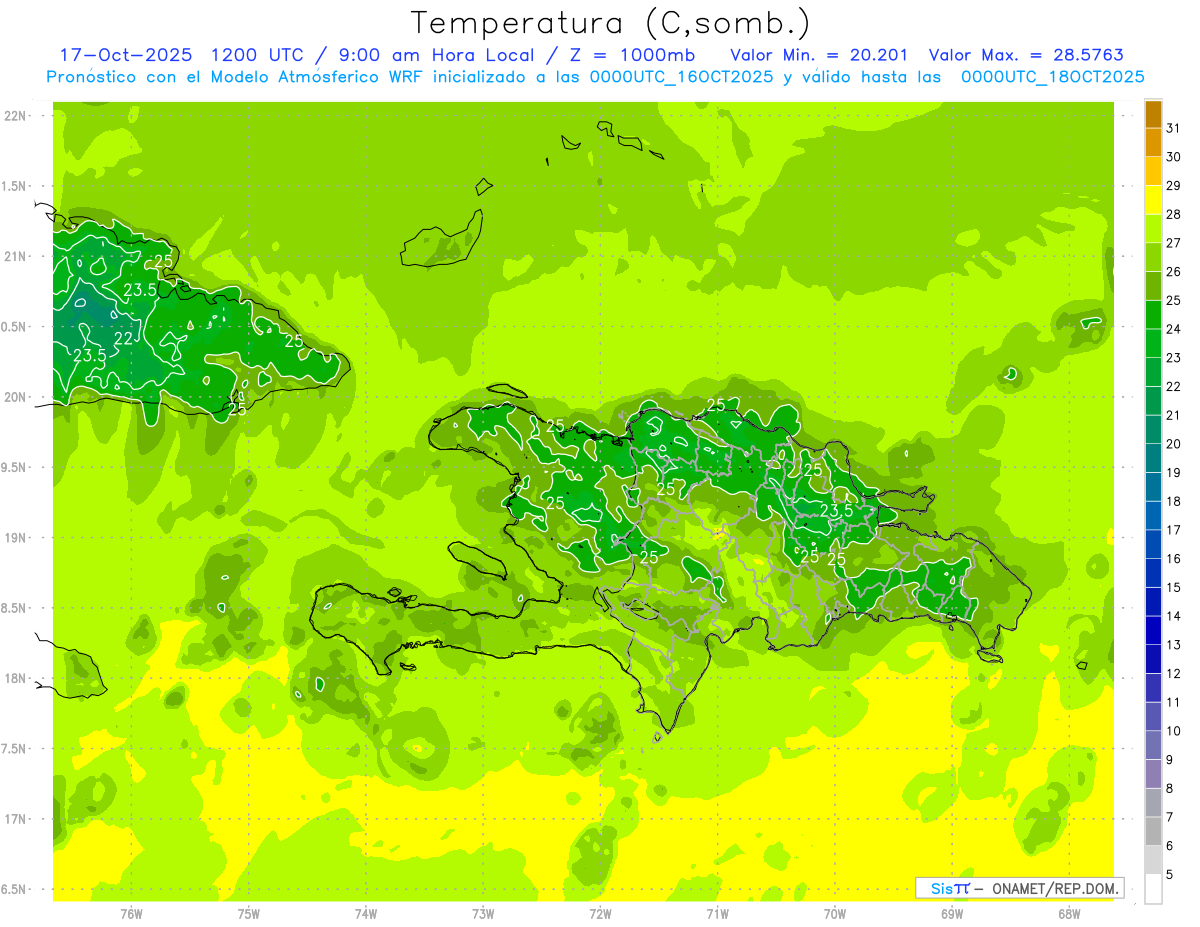Click the "Temperatura (C,somb.)" chart title
This screenshot has width=1200, height=927.
611,23
